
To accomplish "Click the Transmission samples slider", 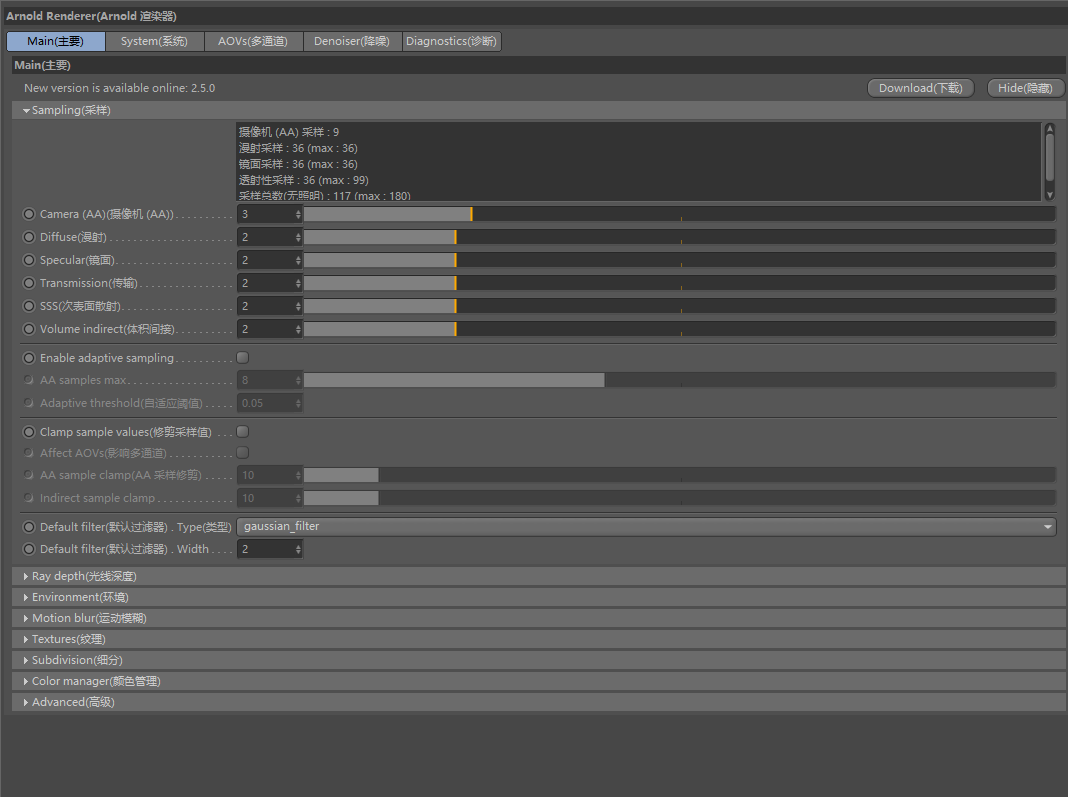I will click(680, 283).
